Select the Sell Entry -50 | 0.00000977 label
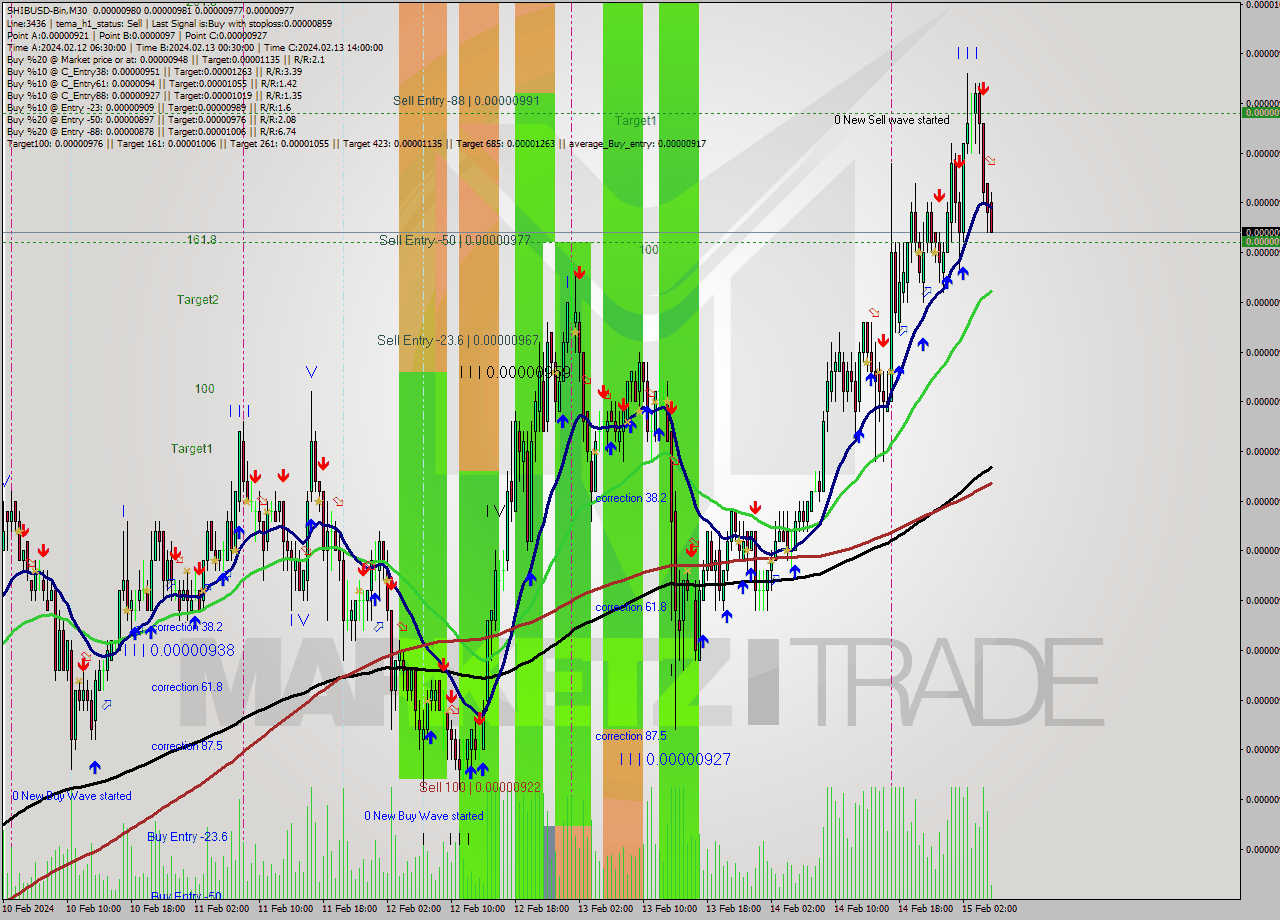Viewport: 1280px width, 920px height. [454, 240]
